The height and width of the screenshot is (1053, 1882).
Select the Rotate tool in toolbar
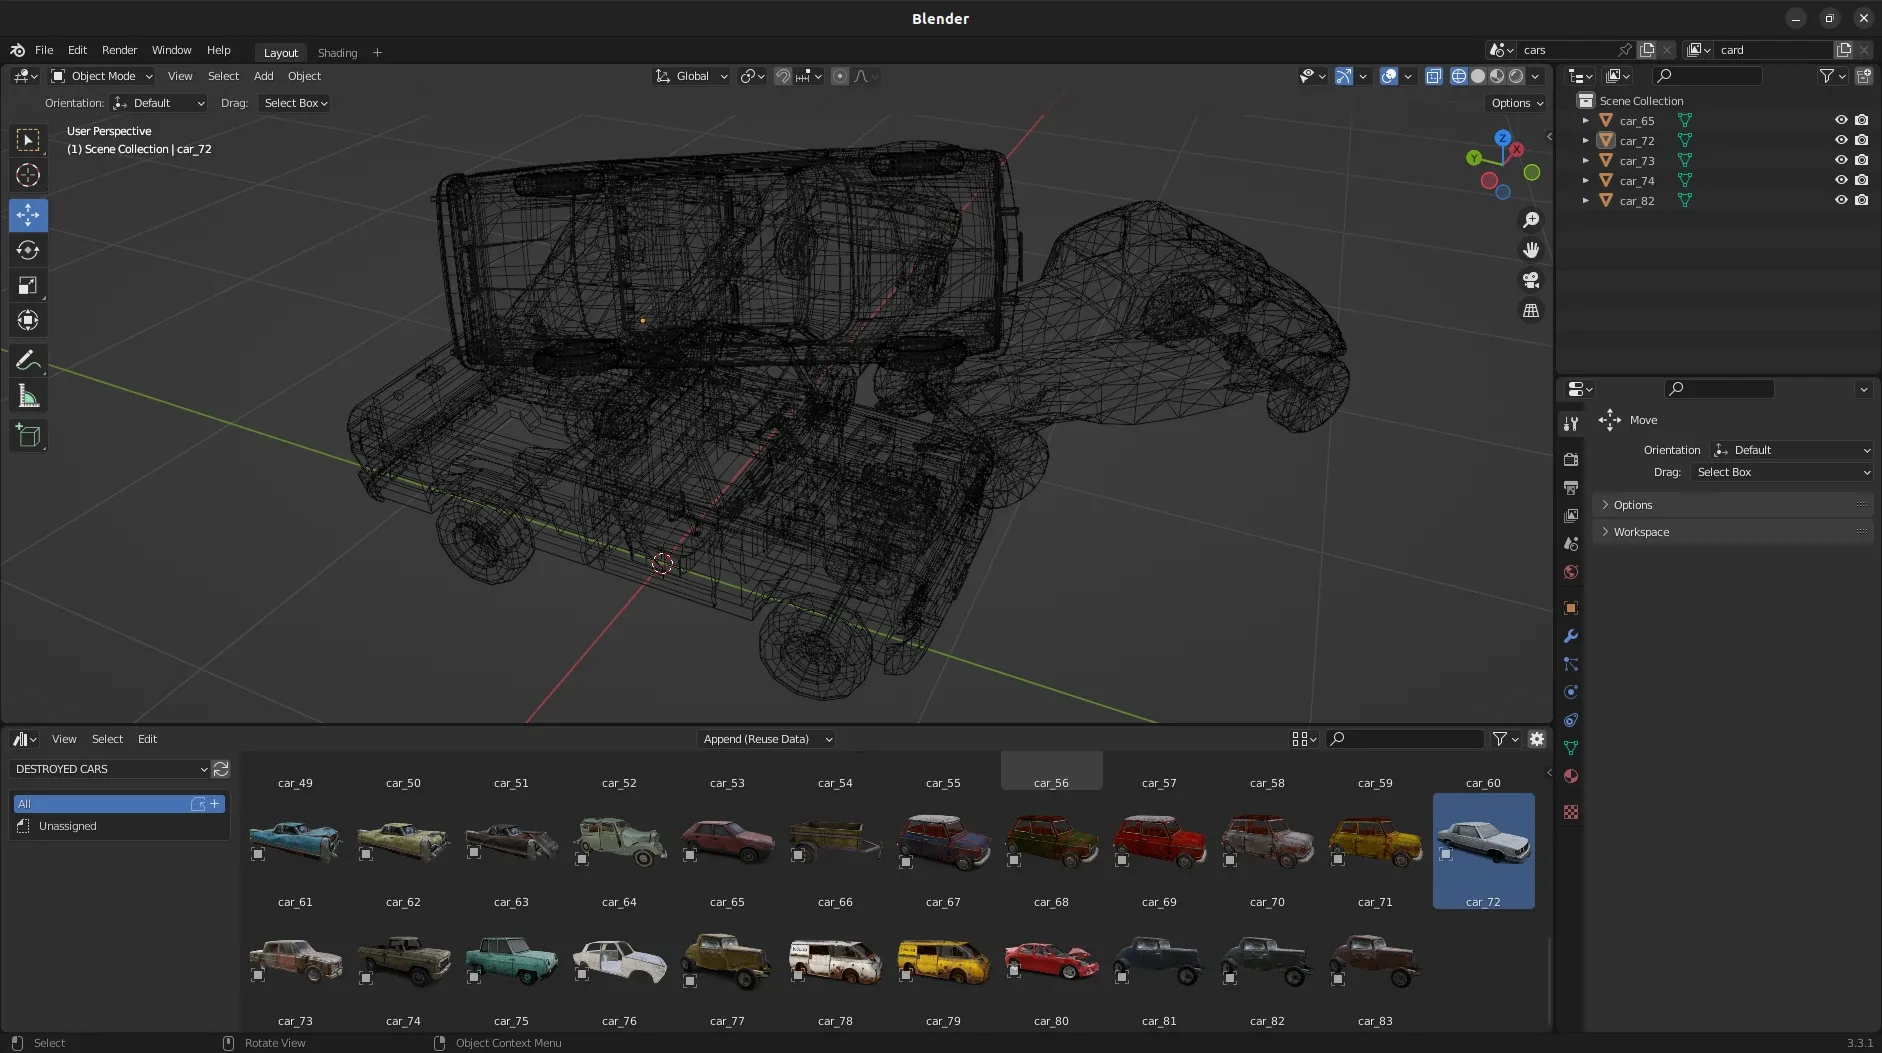pyautogui.click(x=28, y=250)
